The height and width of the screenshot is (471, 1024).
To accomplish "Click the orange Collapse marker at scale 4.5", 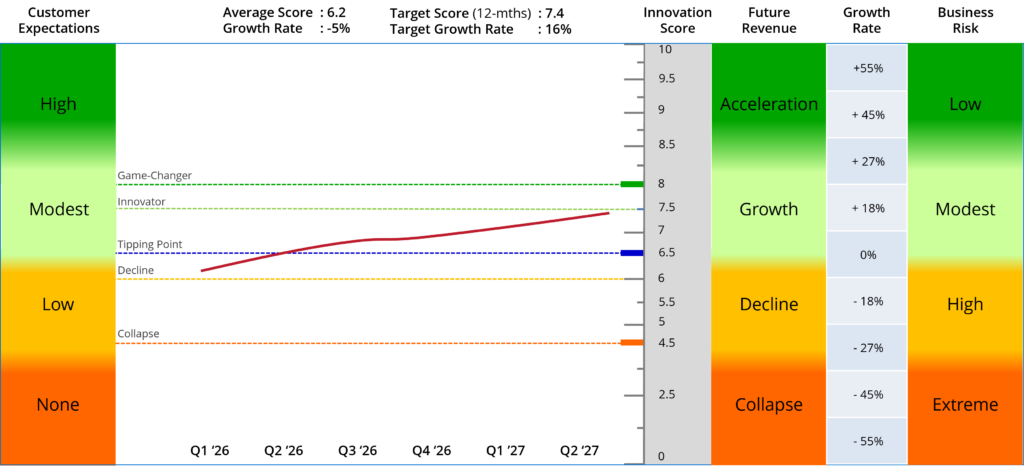I will 630,343.
